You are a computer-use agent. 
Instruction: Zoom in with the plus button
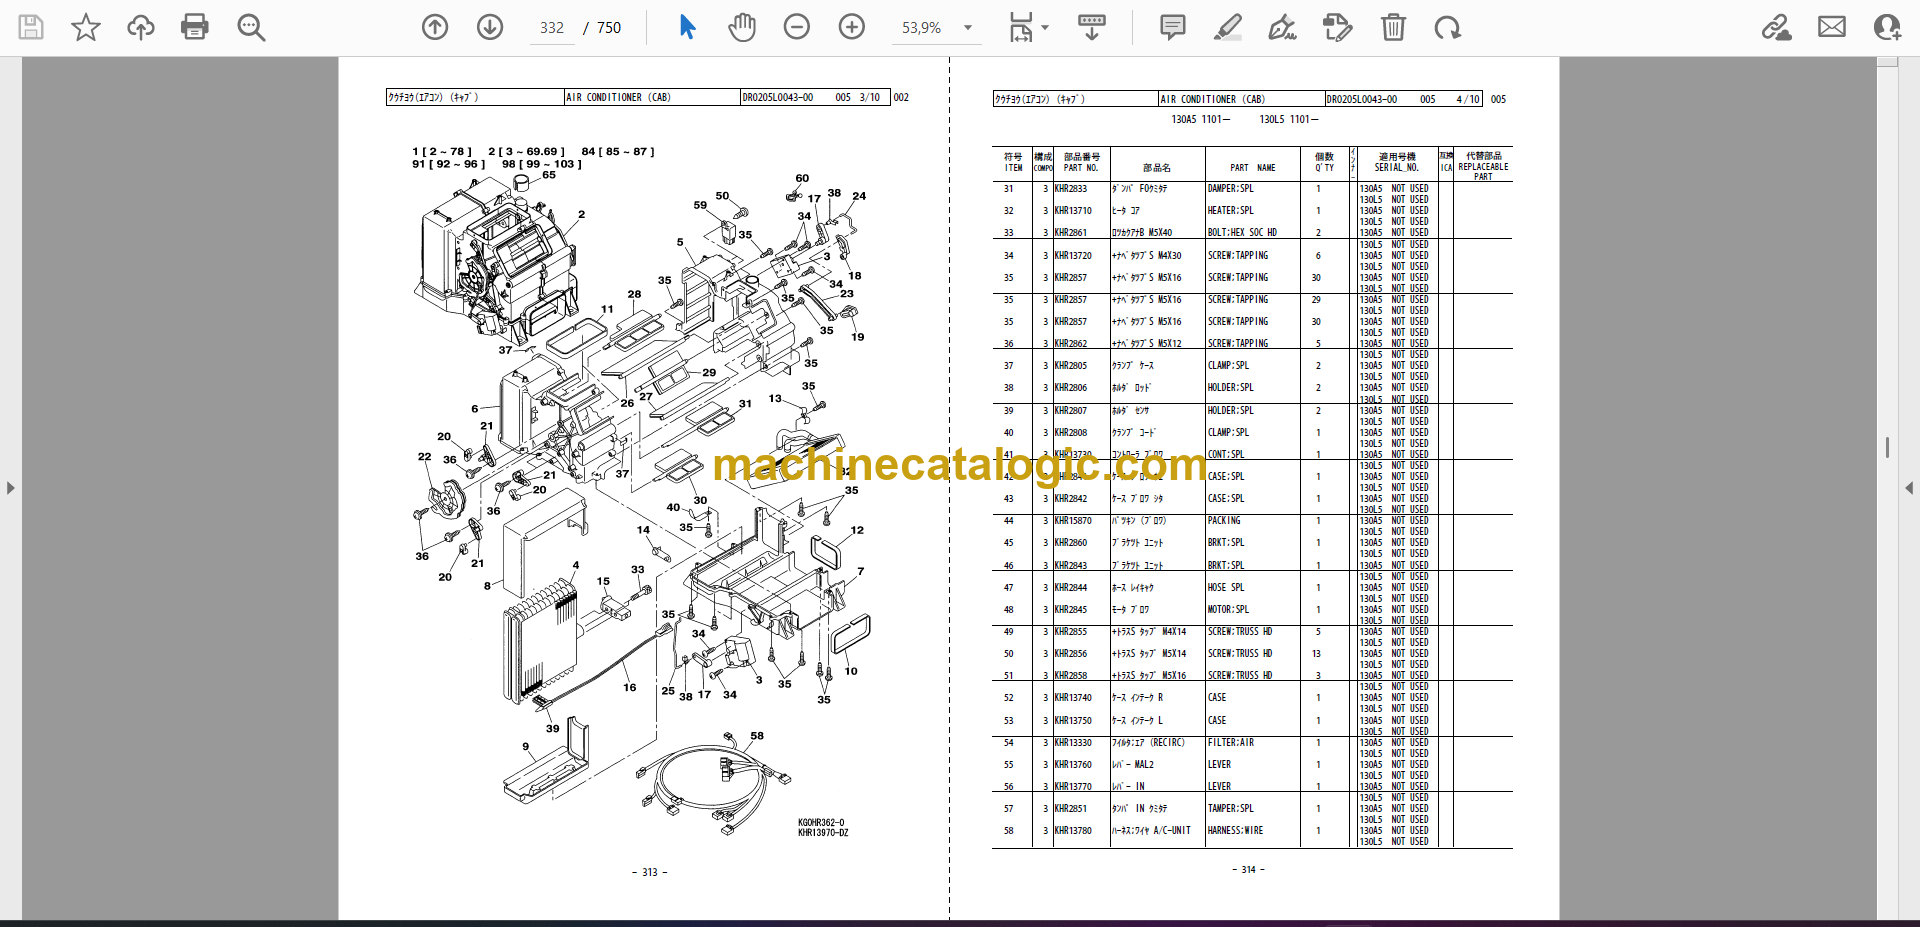[852, 27]
